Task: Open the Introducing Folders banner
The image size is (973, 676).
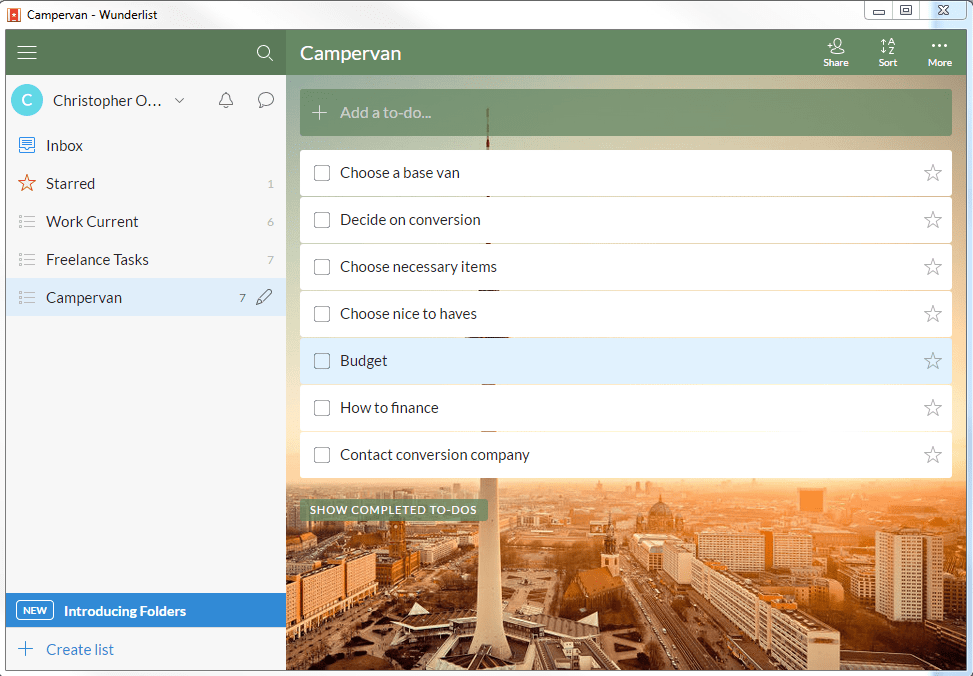Action: coord(124,610)
